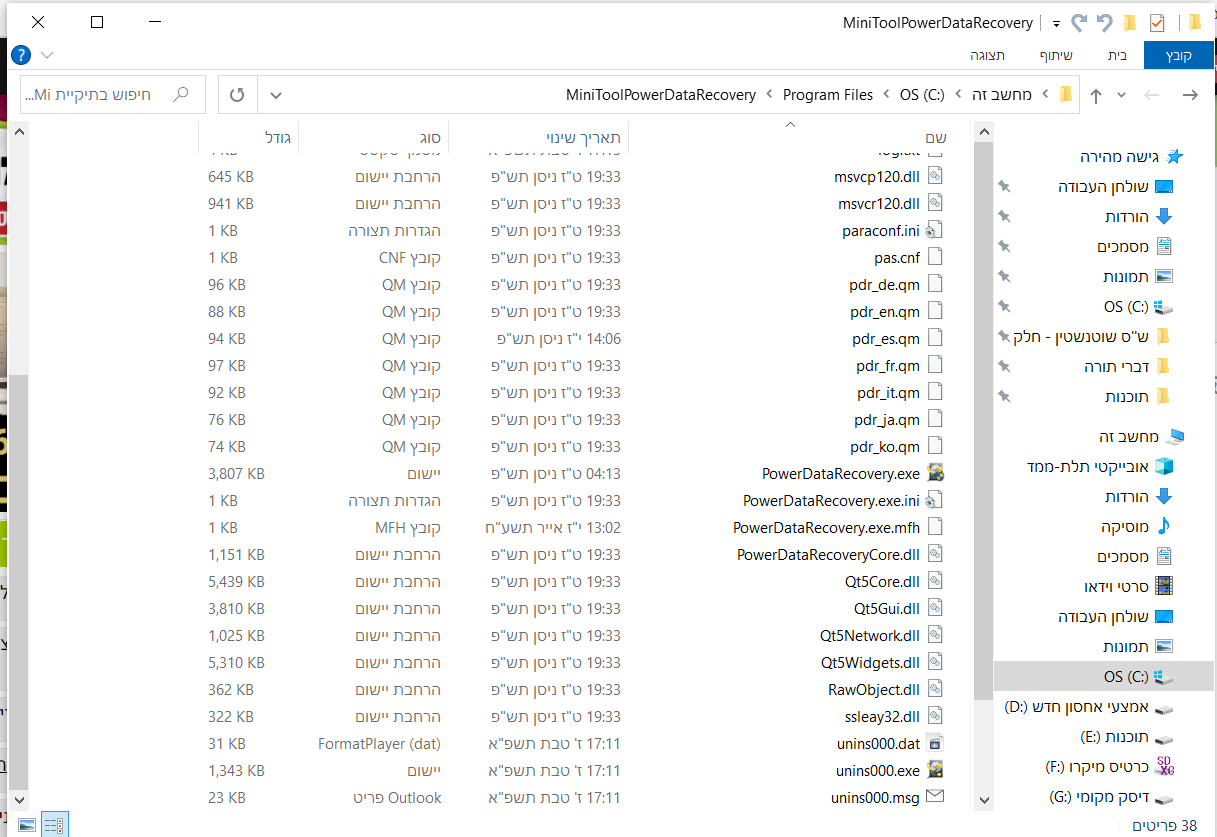This screenshot has height=837, width=1217.
Task: Open אובייקטי תלת-ממד 3D objects folder
Action: (1100, 466)
